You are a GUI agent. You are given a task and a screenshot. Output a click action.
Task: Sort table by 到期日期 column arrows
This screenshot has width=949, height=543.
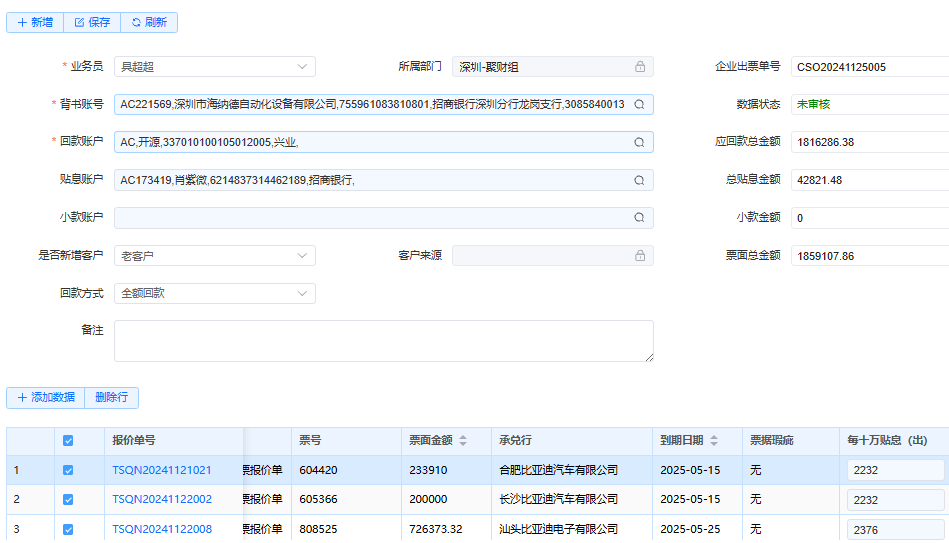714,441
